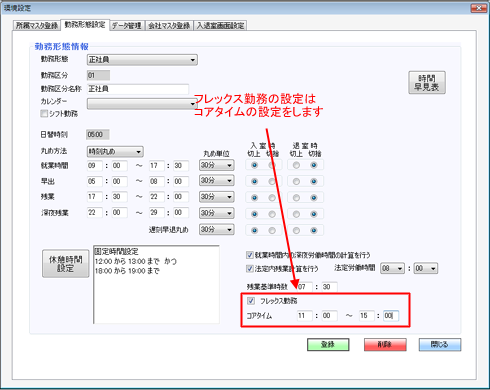The height and width of the screenshot is (390, 490).
Task: Select 入室時 切上 radio for 早出
Action: [x=255, y=182]
